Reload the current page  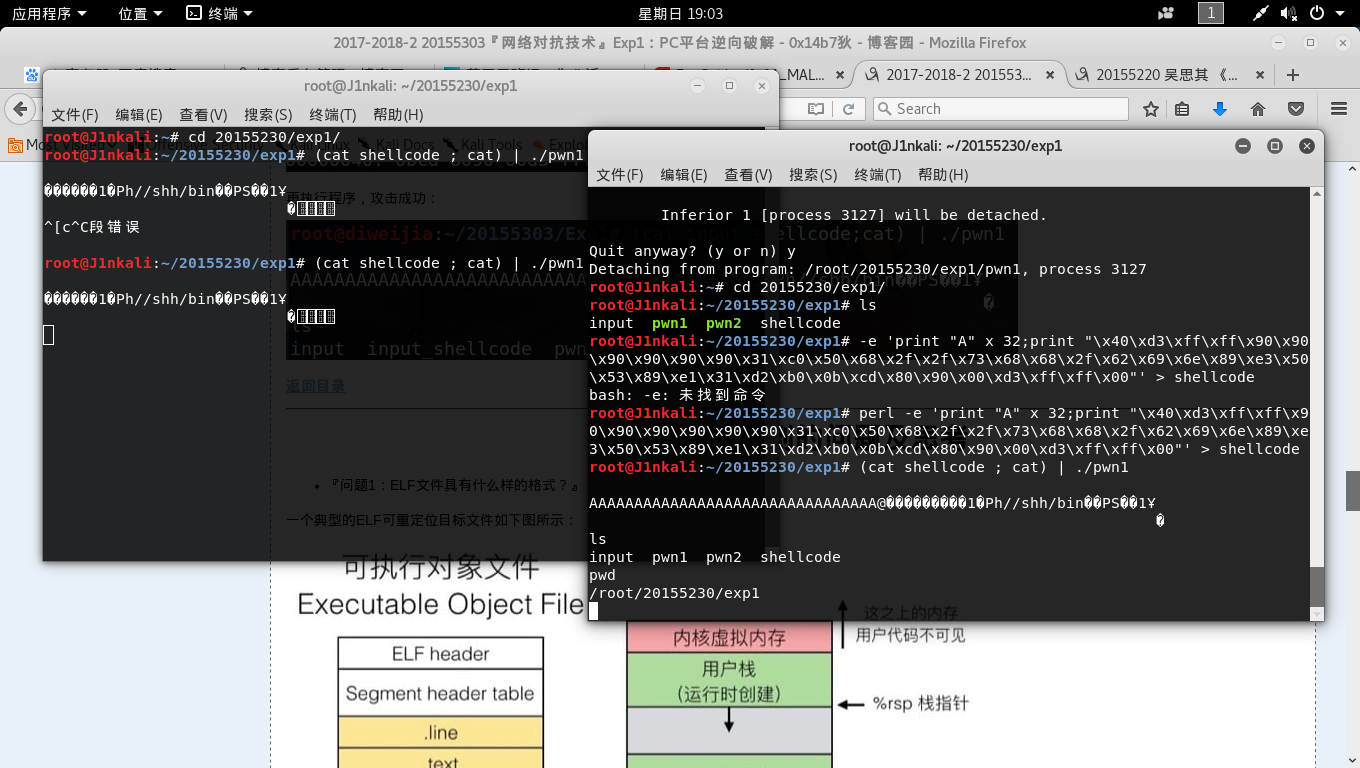[x=848, y=109]
